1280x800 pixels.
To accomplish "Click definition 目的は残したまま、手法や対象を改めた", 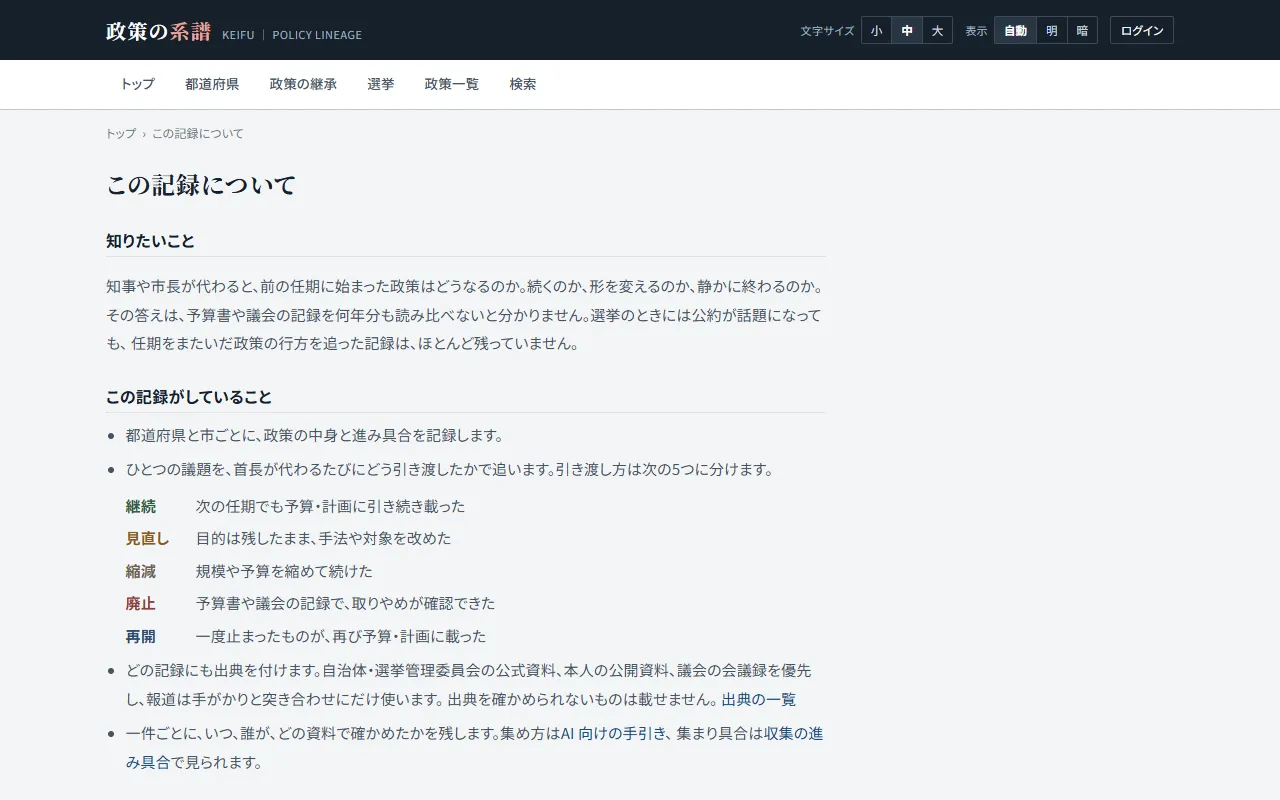I will click(323, 538).
